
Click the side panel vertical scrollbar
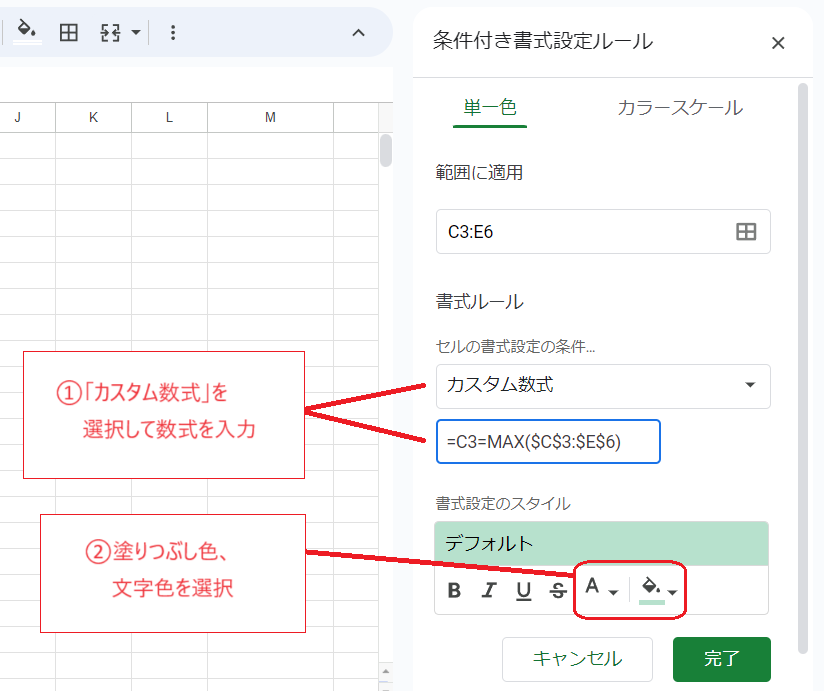point(802,368)
